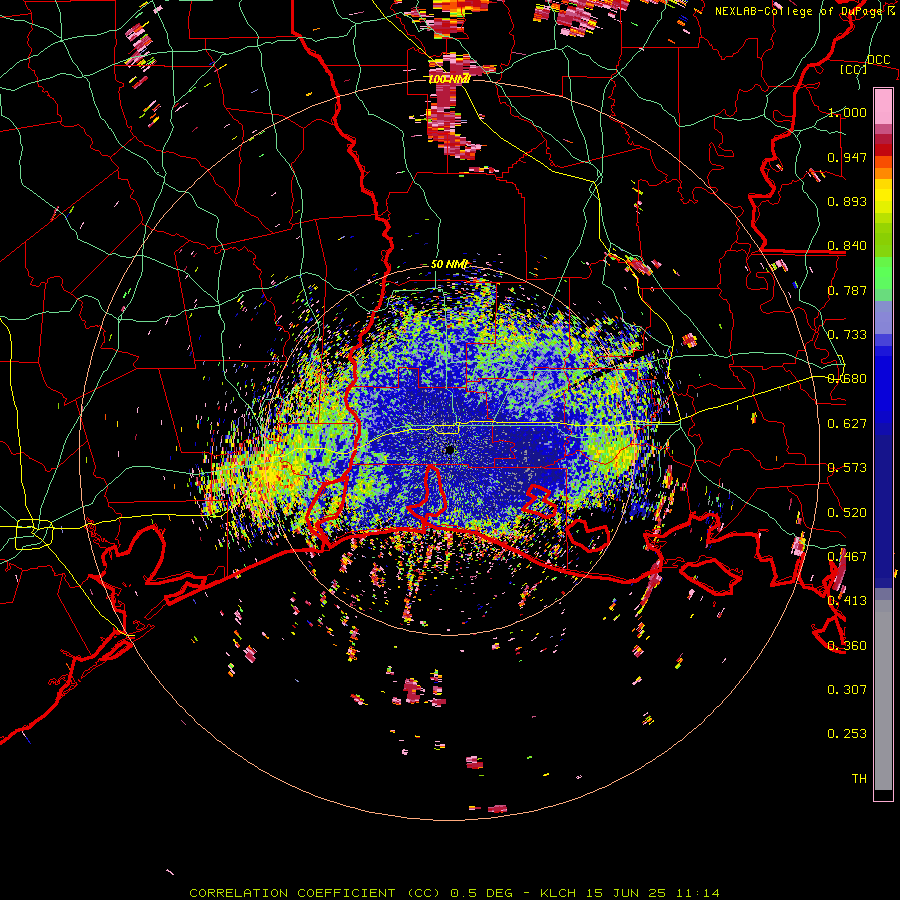Click the 0.787 scale value
Viewport: 900px width, 900px height.
point(847,290)
